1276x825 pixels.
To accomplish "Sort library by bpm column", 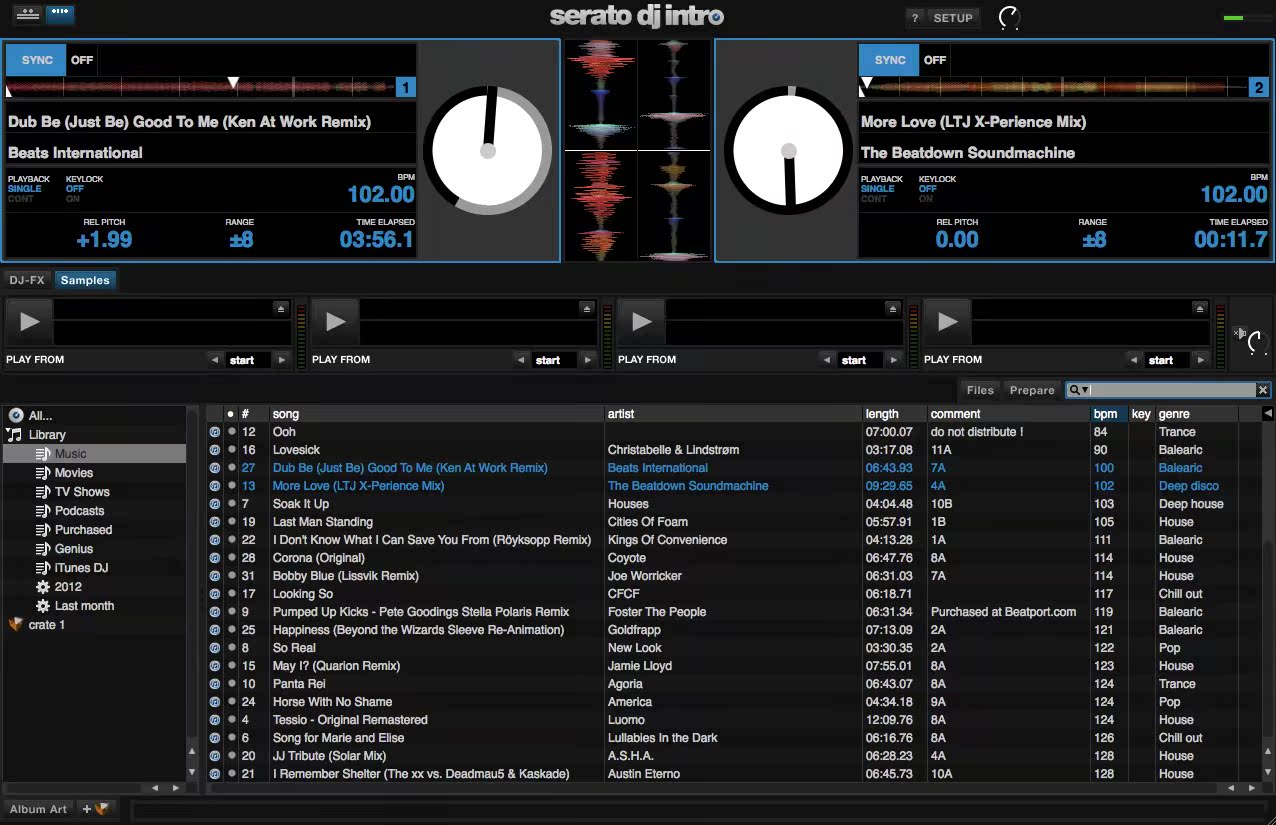I will (1109, 414).
